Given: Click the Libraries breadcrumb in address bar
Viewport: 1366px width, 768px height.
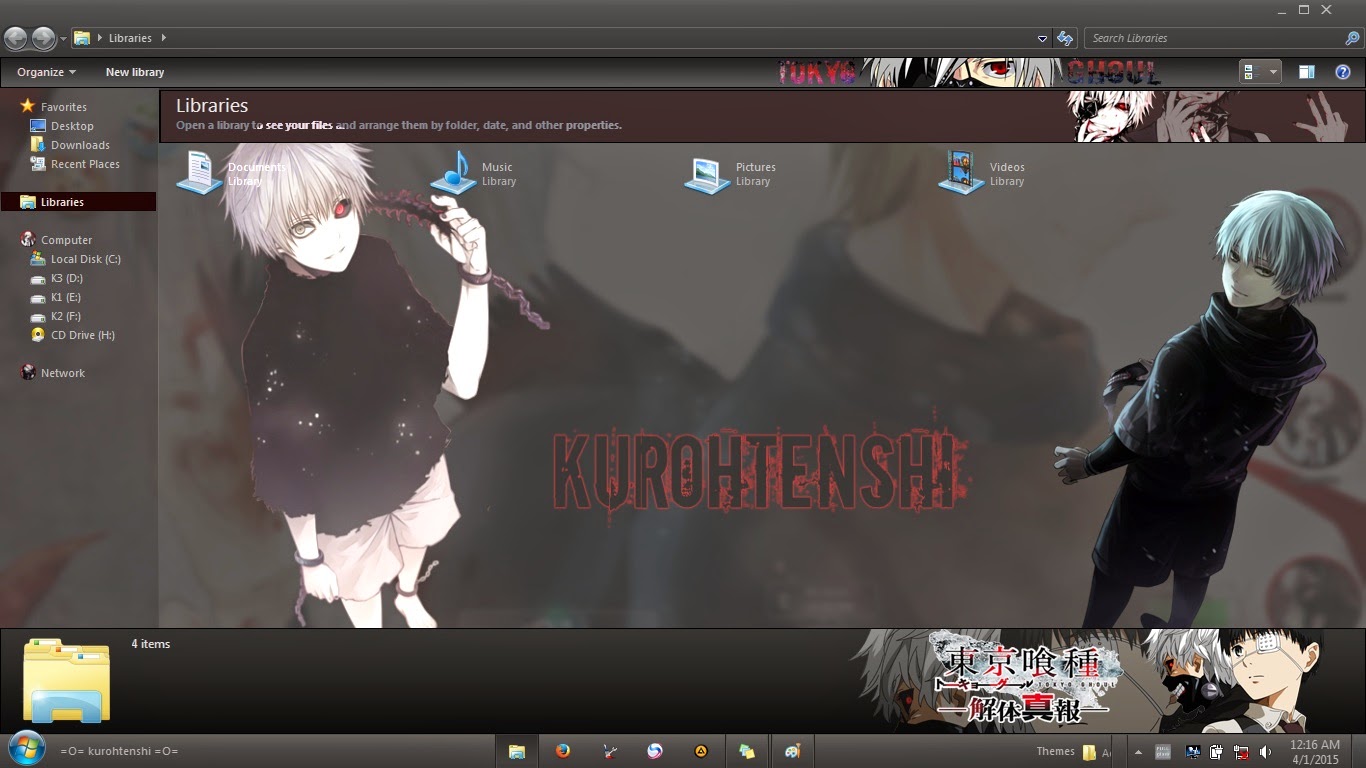Looking at the screenshot, I should point(130,38).
